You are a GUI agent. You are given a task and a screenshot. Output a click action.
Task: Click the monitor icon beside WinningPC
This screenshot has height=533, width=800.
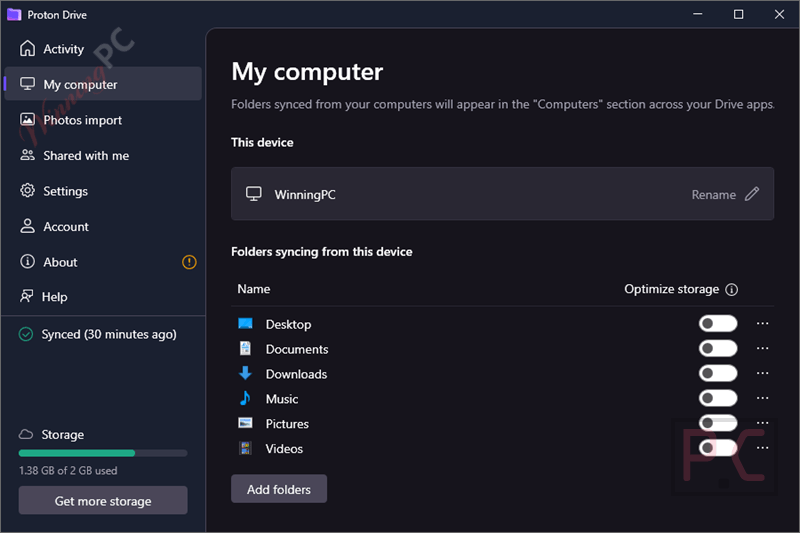(254, 194)
